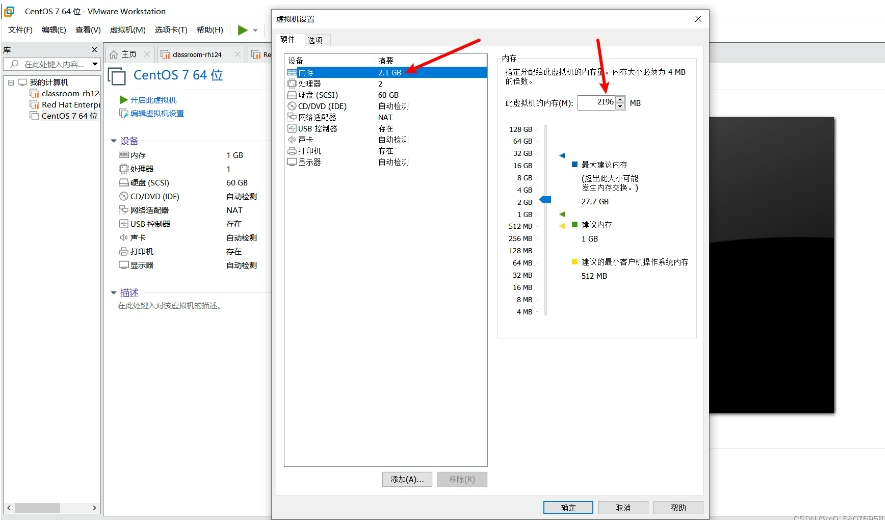Click green recommended memory marker triangle
Screen dimensions: 885x520
562,214
